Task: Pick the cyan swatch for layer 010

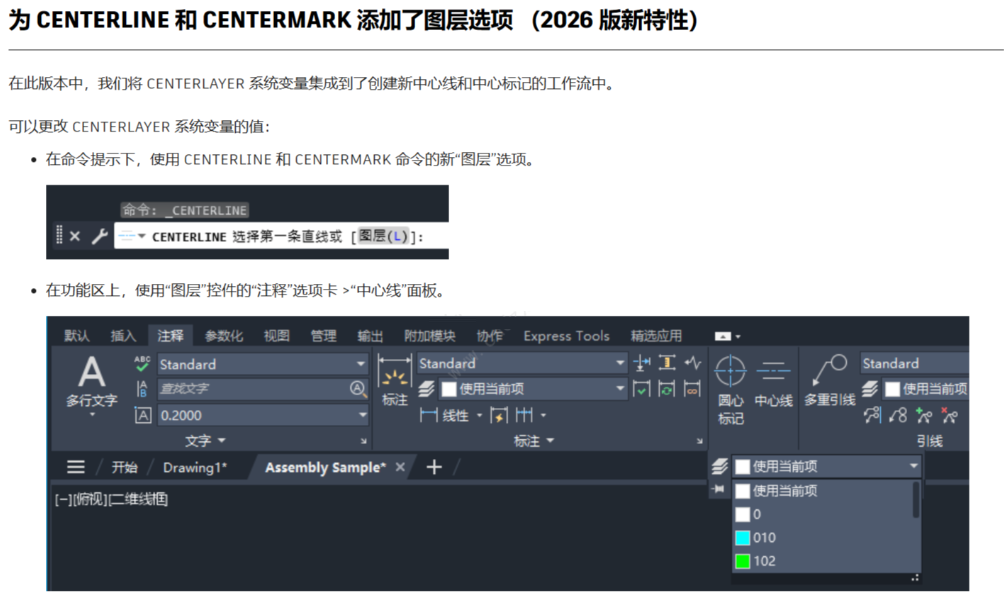Action: (743, 537)
